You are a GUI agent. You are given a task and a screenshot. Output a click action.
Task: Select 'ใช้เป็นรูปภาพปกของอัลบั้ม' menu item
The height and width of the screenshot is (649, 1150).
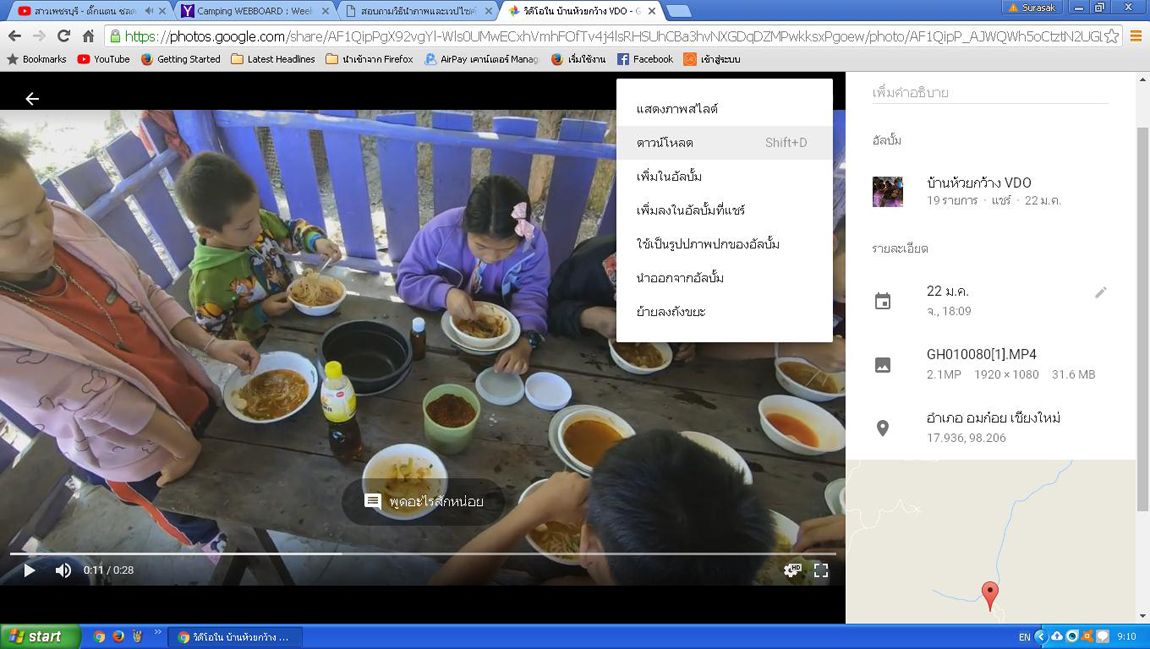tap(724, 243)
